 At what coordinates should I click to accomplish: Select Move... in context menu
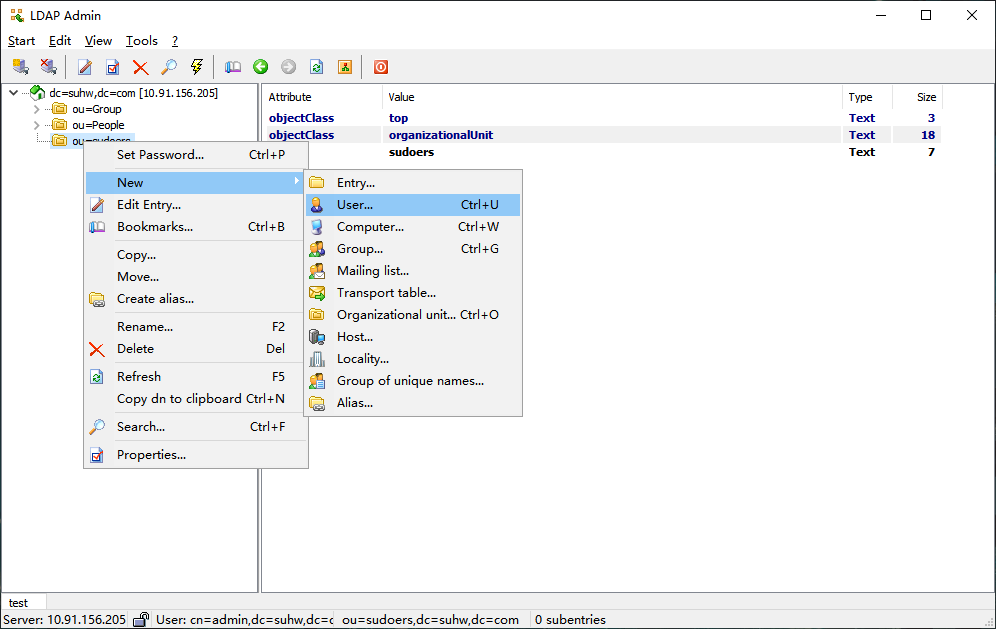click(x=196, y=276)
